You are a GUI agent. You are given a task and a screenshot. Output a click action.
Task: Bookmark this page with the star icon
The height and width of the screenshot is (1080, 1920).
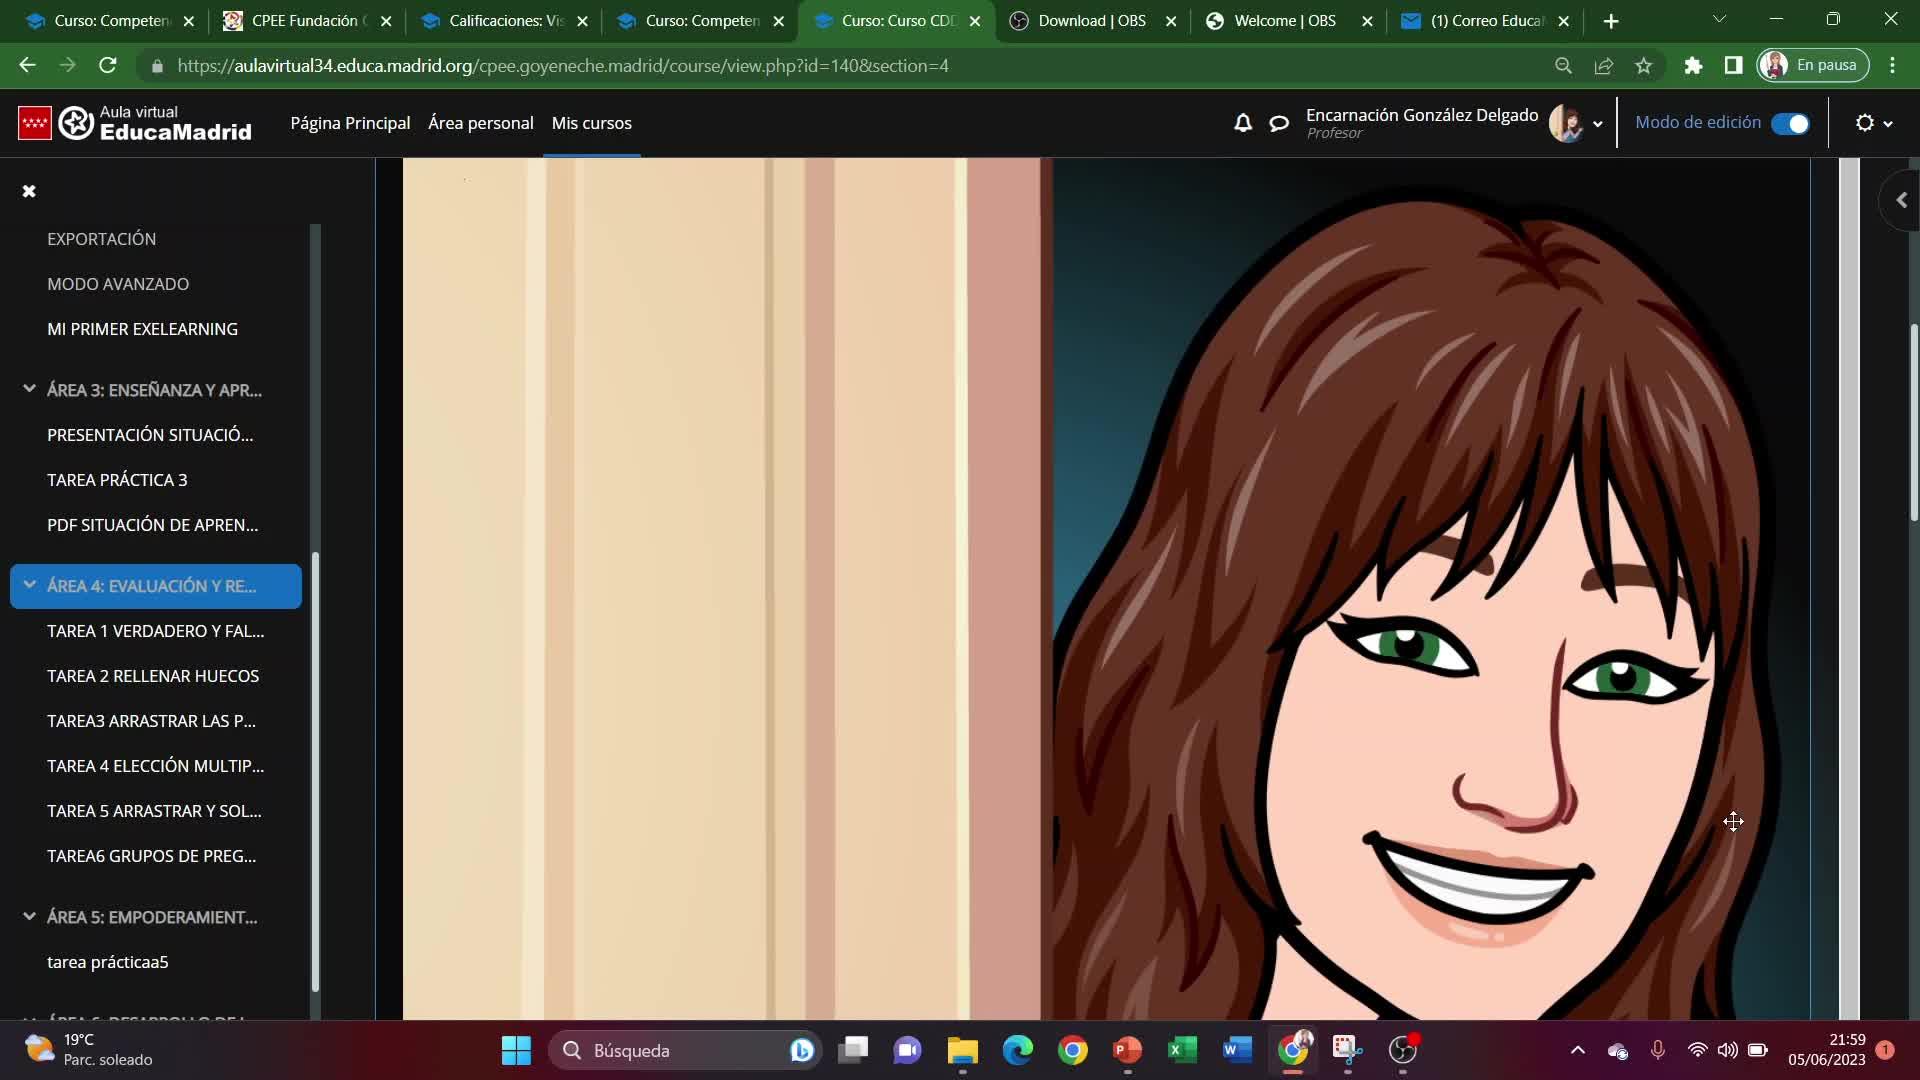click(1643, 66)
